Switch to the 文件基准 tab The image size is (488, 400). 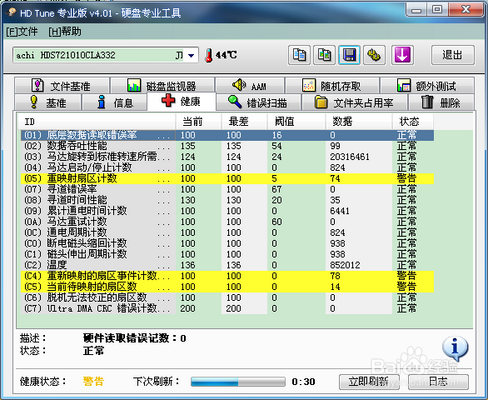point(62,86)
